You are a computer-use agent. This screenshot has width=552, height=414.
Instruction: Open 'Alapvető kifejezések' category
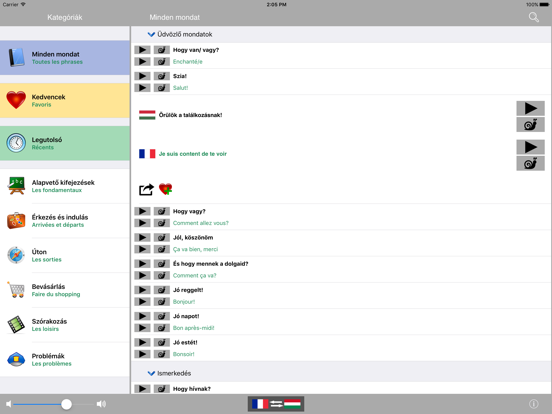point(65,186)
